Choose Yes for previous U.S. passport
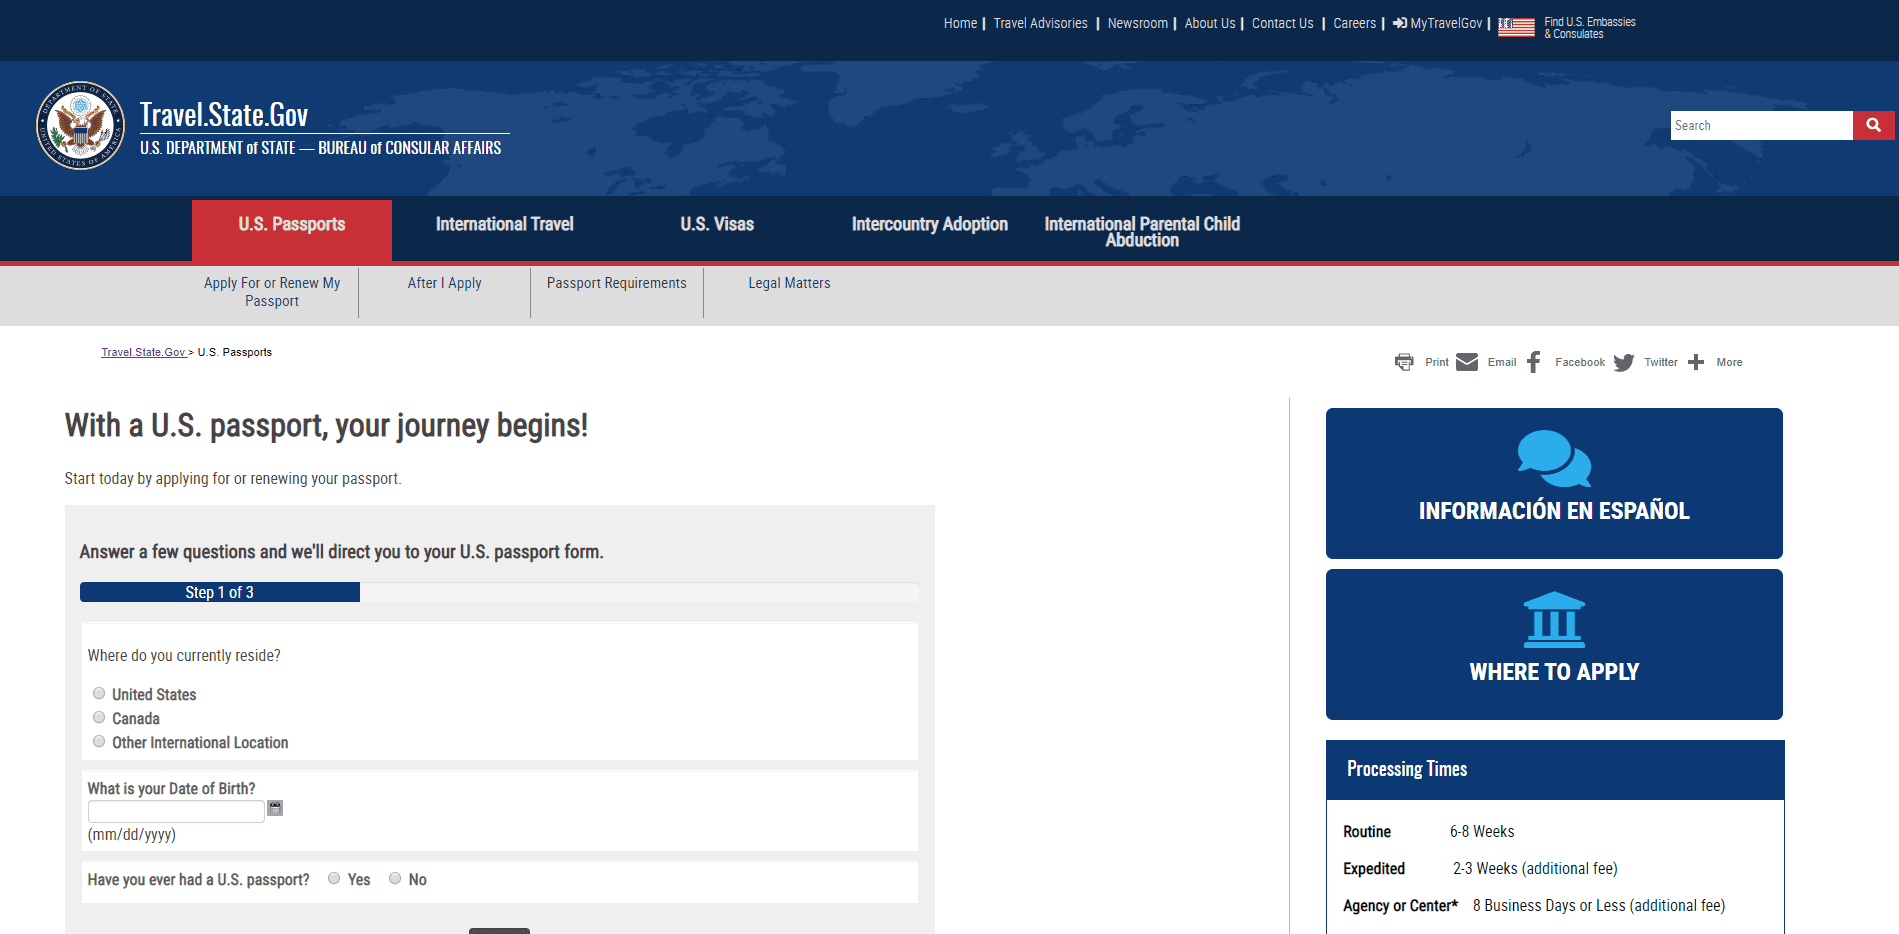This screenshot has height=934, width=1899. 334,877
